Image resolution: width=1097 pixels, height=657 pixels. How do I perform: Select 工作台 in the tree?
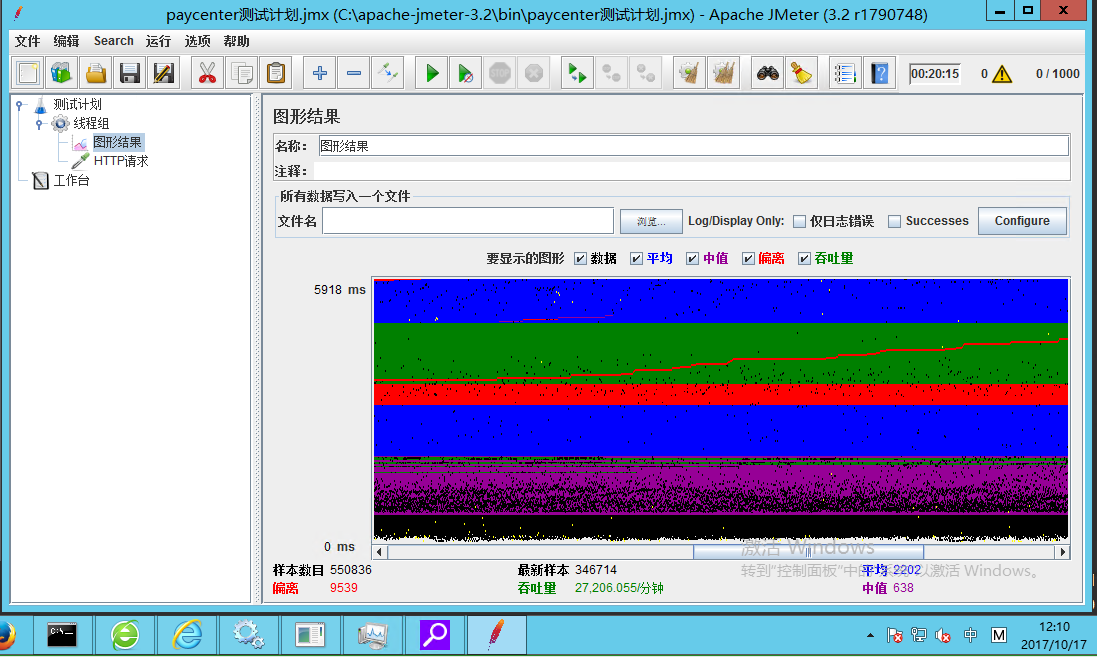(x=71, y=181)
